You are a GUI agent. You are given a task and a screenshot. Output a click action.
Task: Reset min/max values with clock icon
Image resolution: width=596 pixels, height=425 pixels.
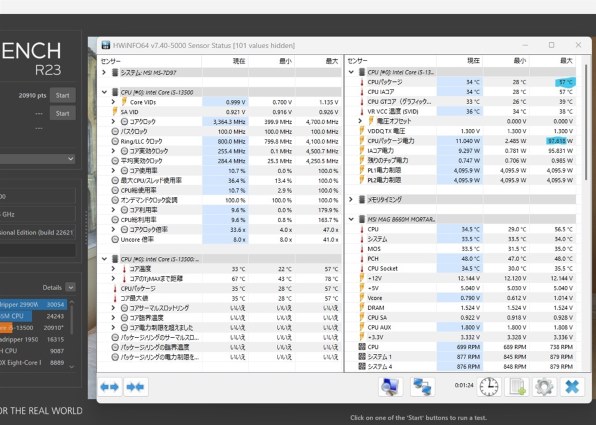click(x=489, y=387)
